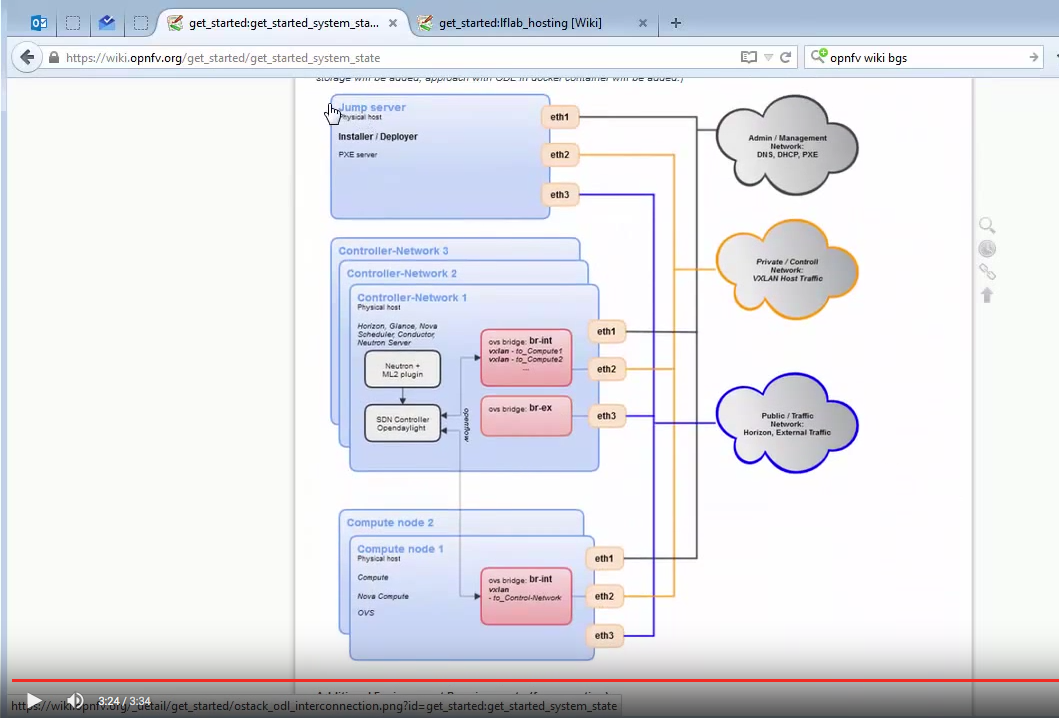This screenshot has width=1059, height=718.
Task: Click Jump server eth2 port label
Action: click(x=559, y=155)
